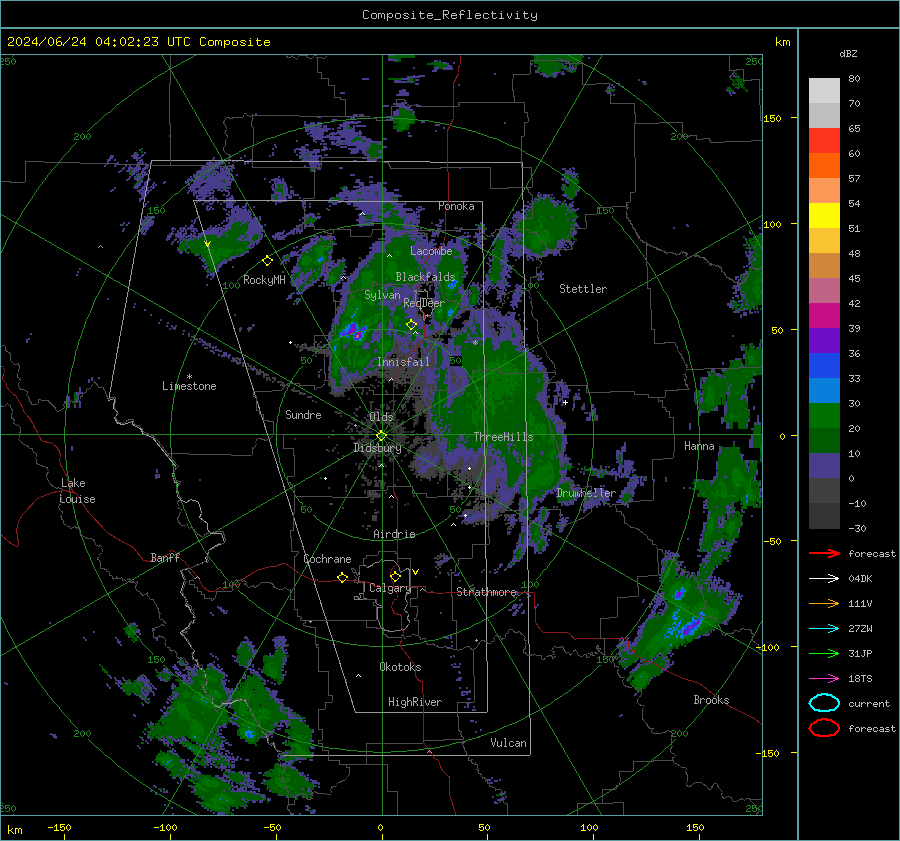Click the Blackfalds city label
900x841 pixels.
(x=425, y=277)
